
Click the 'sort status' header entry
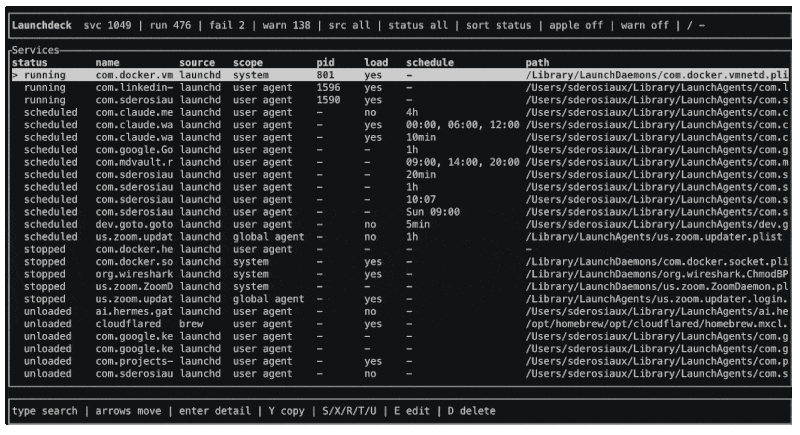point(498,25)
